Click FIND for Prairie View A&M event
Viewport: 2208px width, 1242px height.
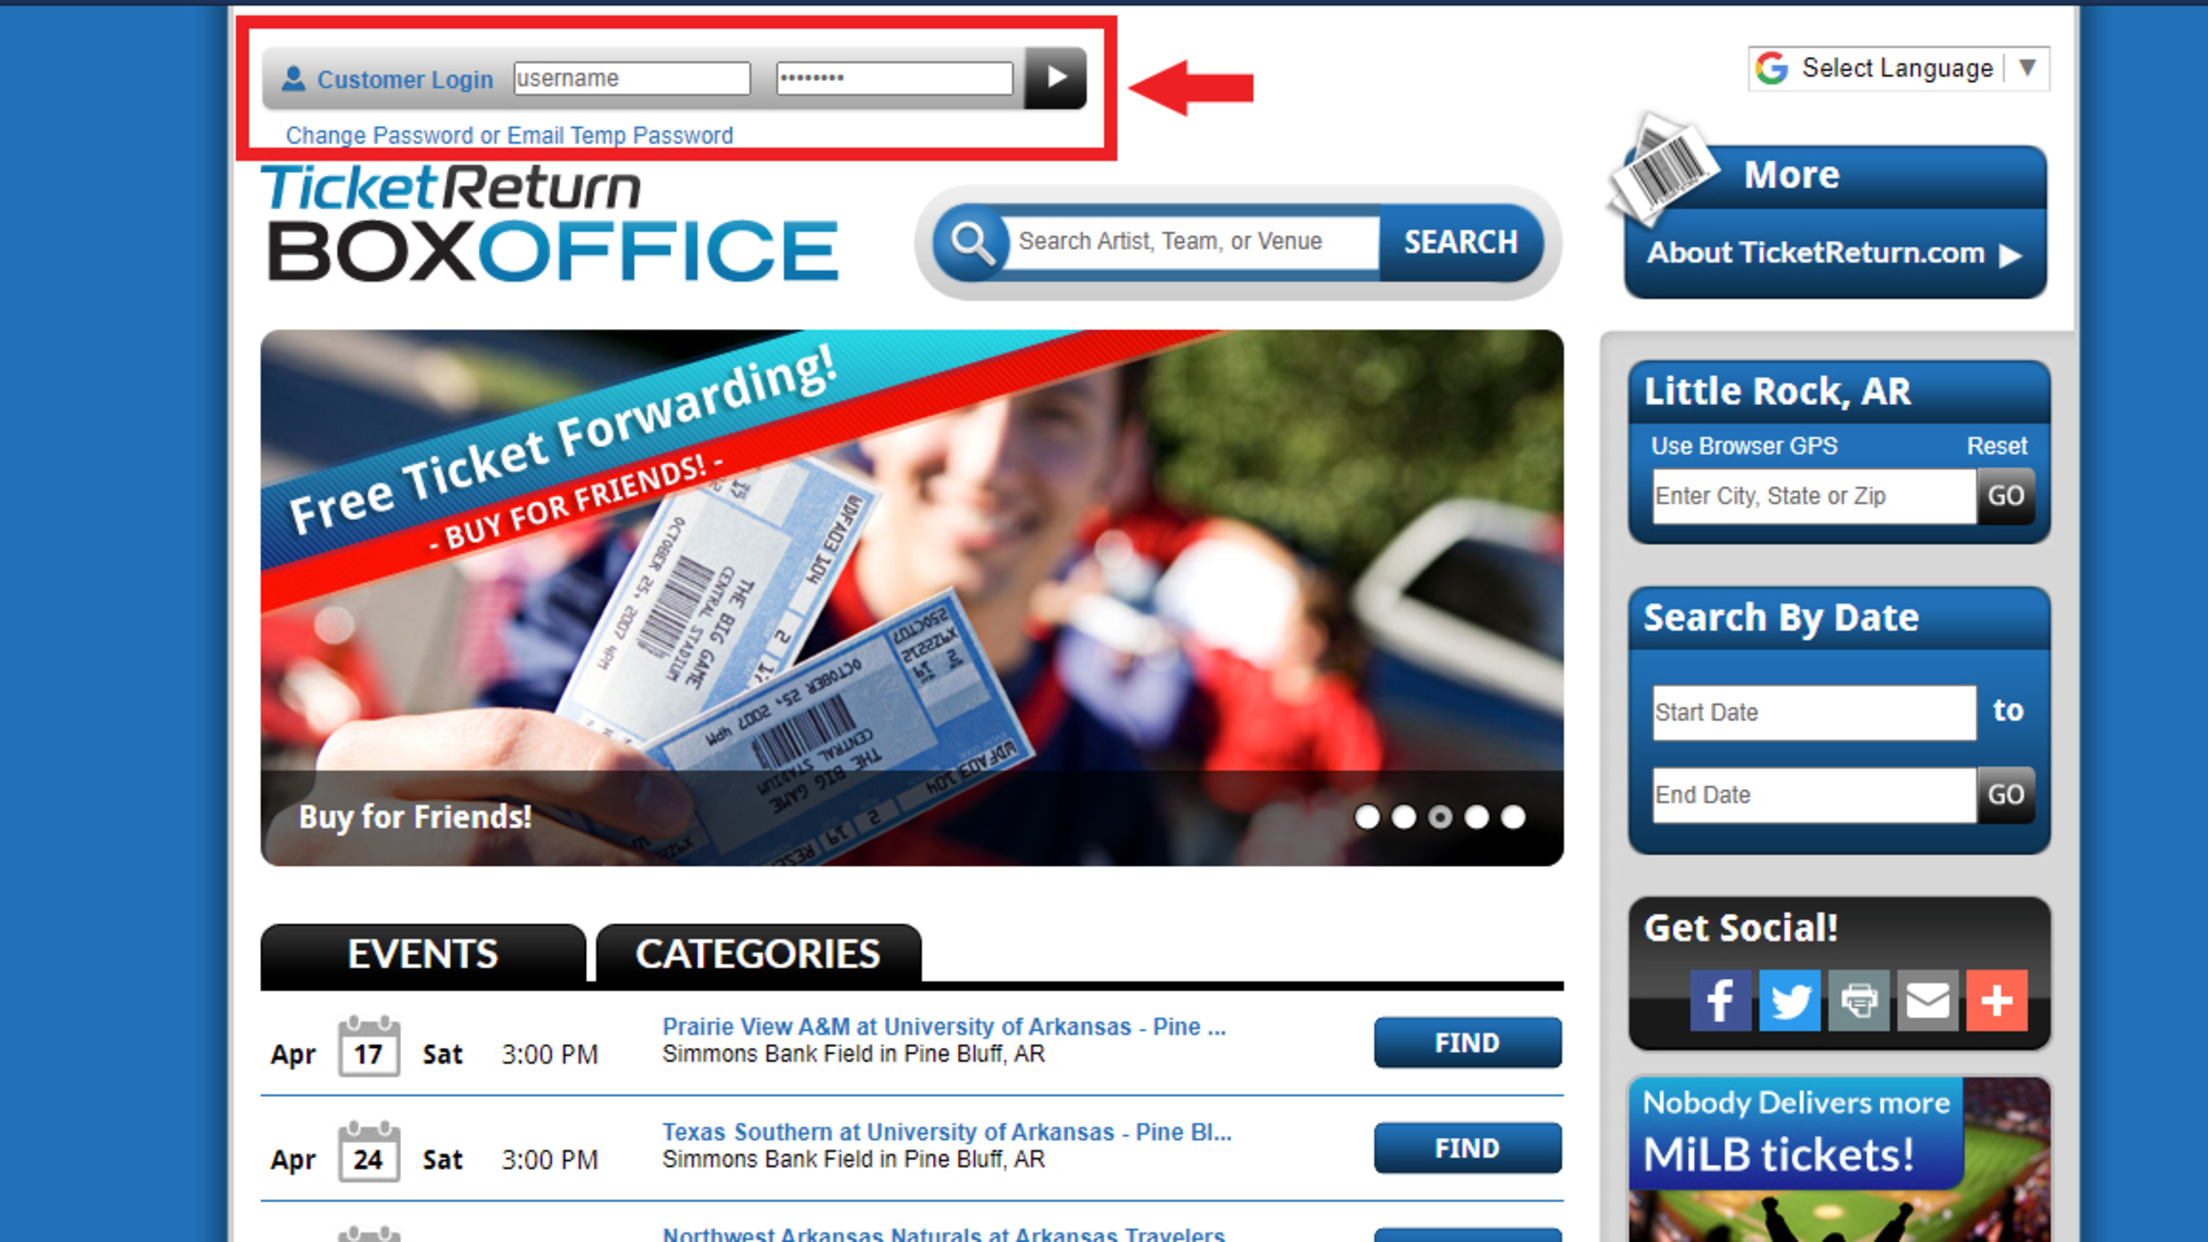[1466, 1042]
